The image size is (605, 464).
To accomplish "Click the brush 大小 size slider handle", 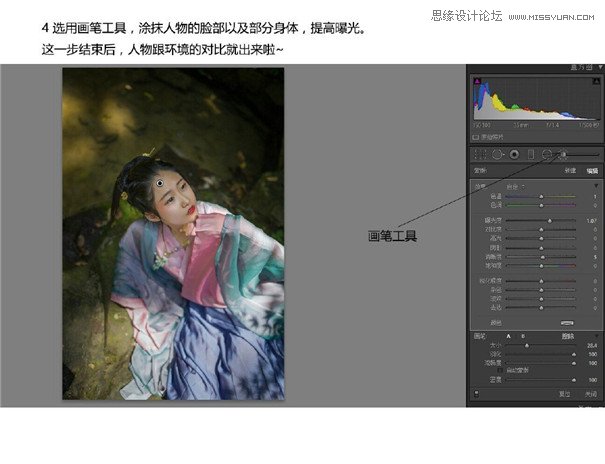I will pyautogui.click(x=526, y=346).
